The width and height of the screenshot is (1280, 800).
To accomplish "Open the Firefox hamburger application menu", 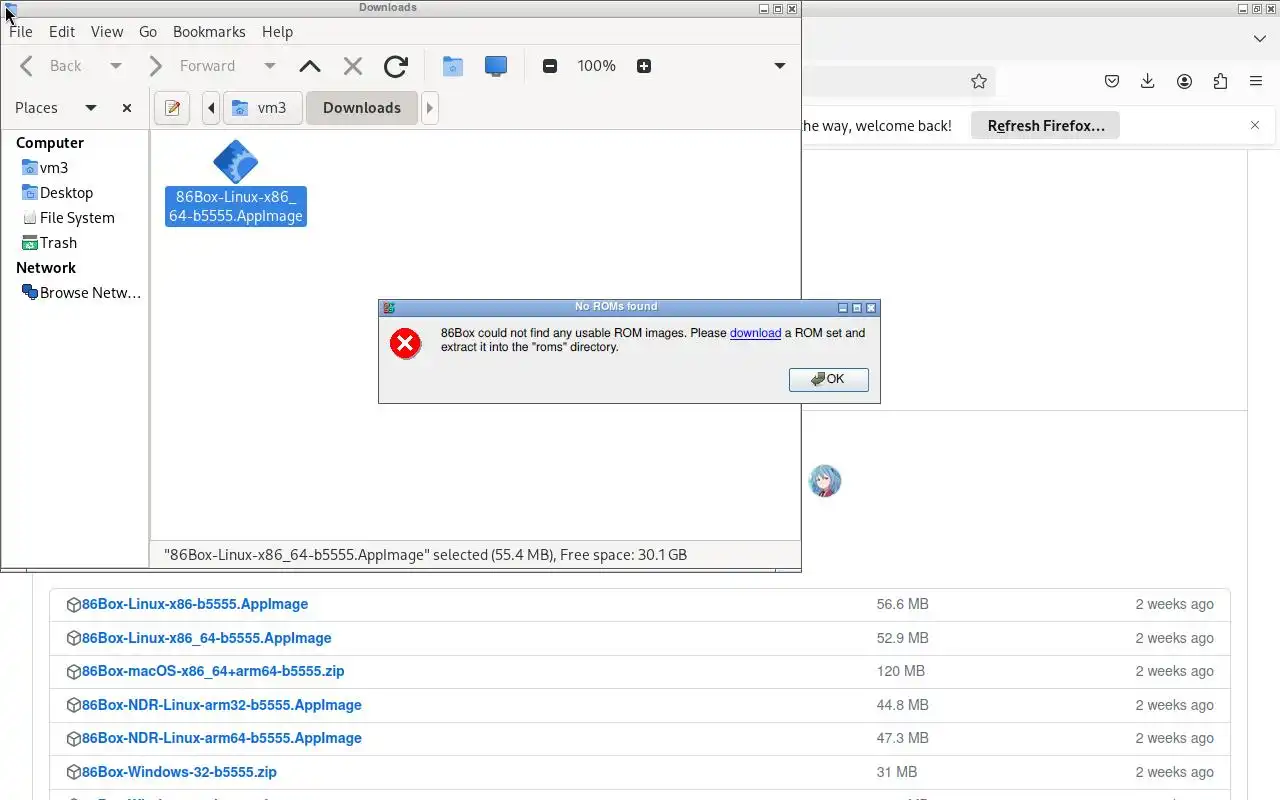I will (x=1256, y=81).
